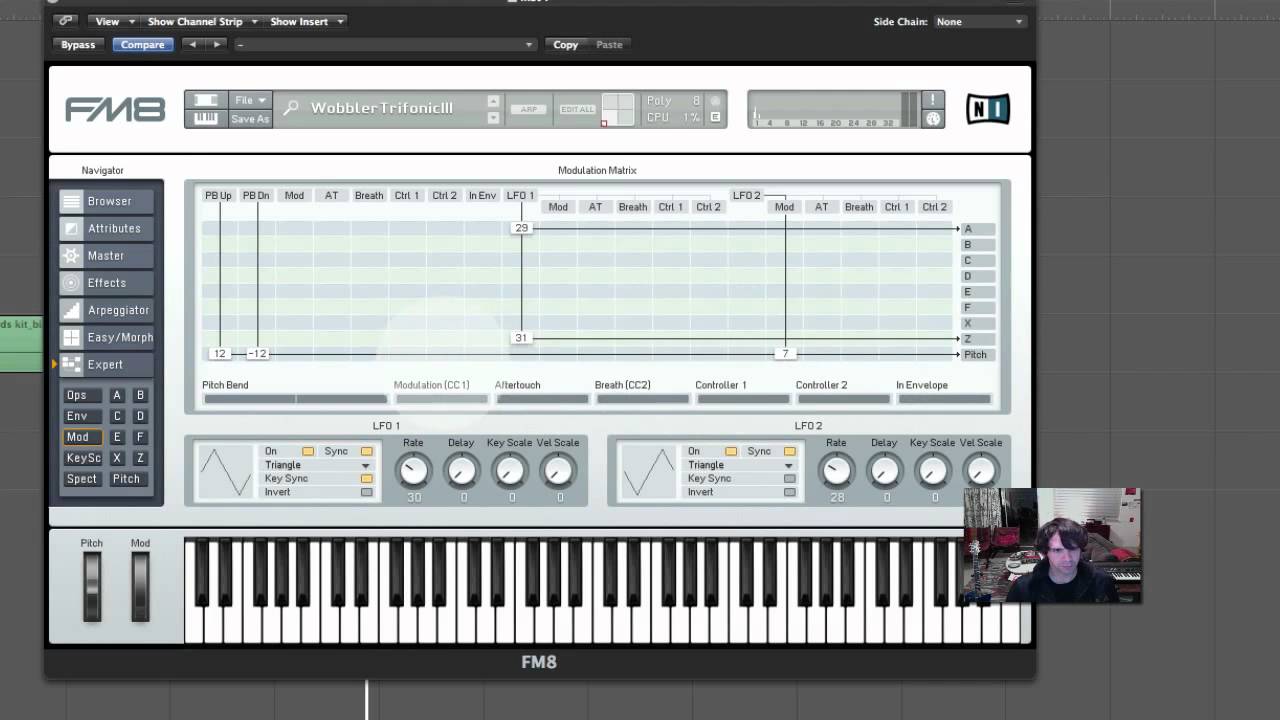This screenshot has height=720, width=1280.
Task: Click the LFO 2 Mod pitch value 7
Action: click(x=785, y=354)
